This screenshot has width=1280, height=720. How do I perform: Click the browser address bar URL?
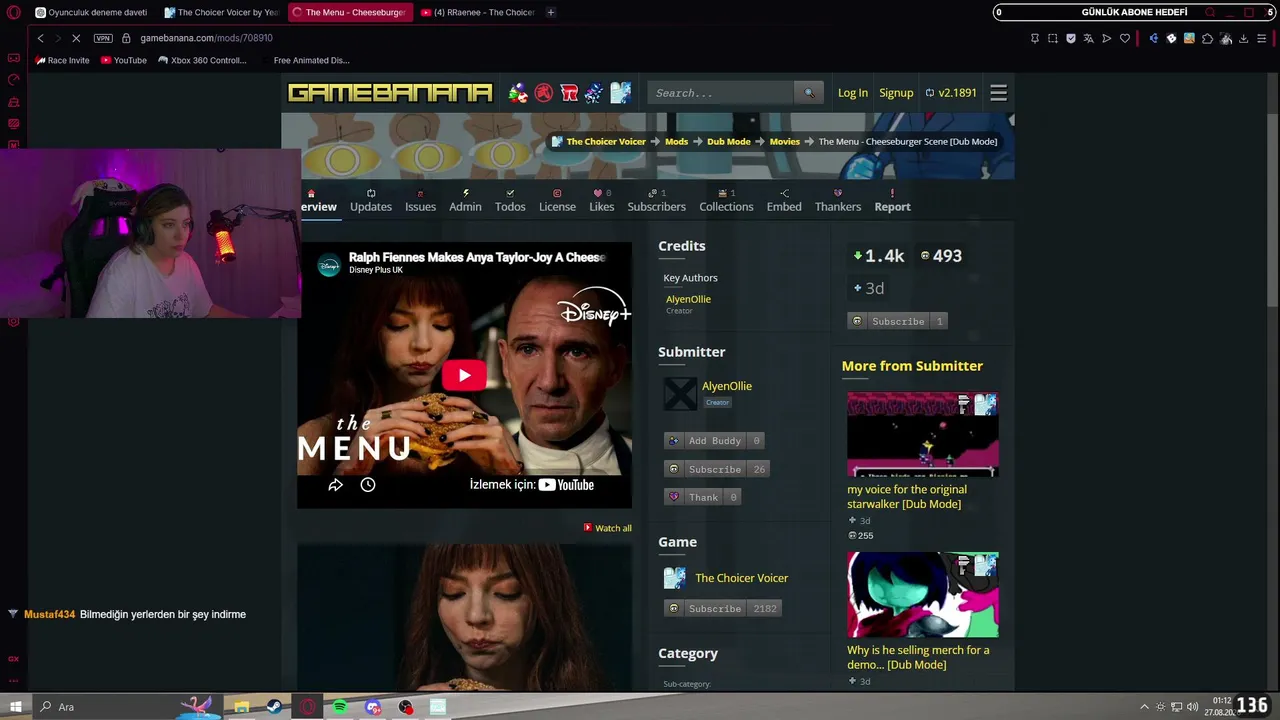tap(206, 38)
